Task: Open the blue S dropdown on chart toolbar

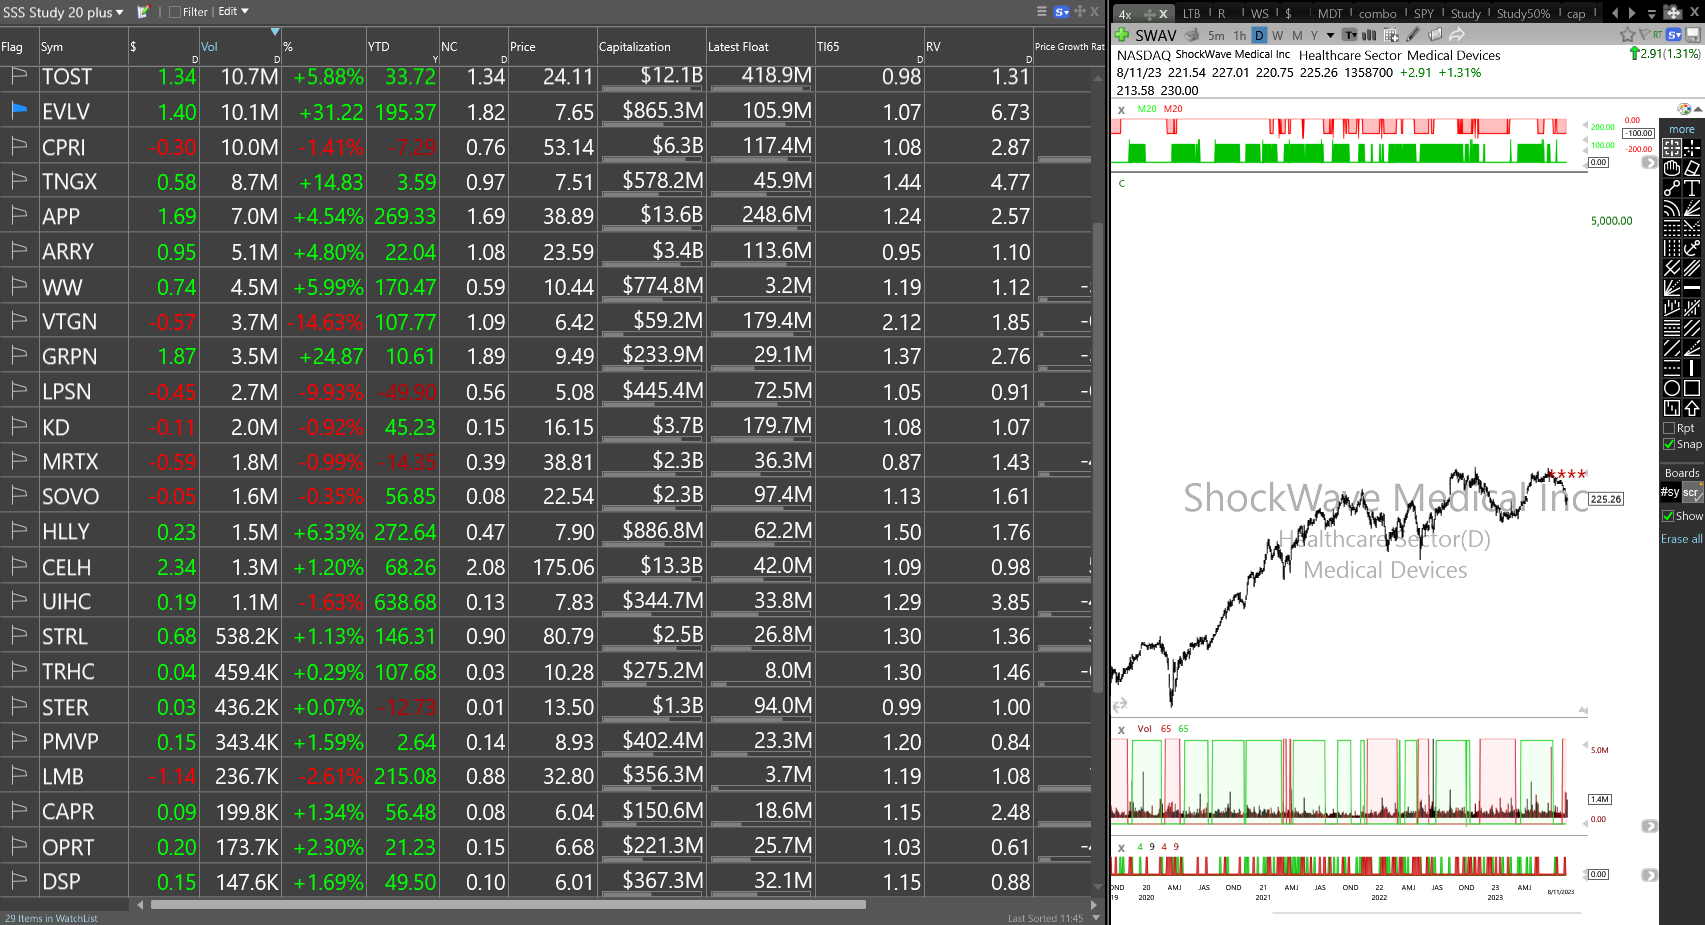Action: [1674, 35]
